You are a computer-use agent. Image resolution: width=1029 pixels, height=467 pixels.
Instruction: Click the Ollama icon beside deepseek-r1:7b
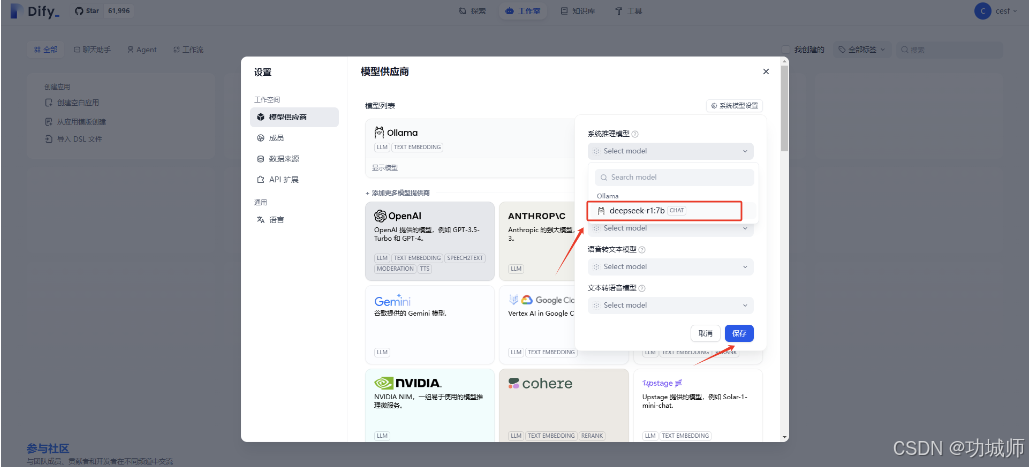coord(600,211)
